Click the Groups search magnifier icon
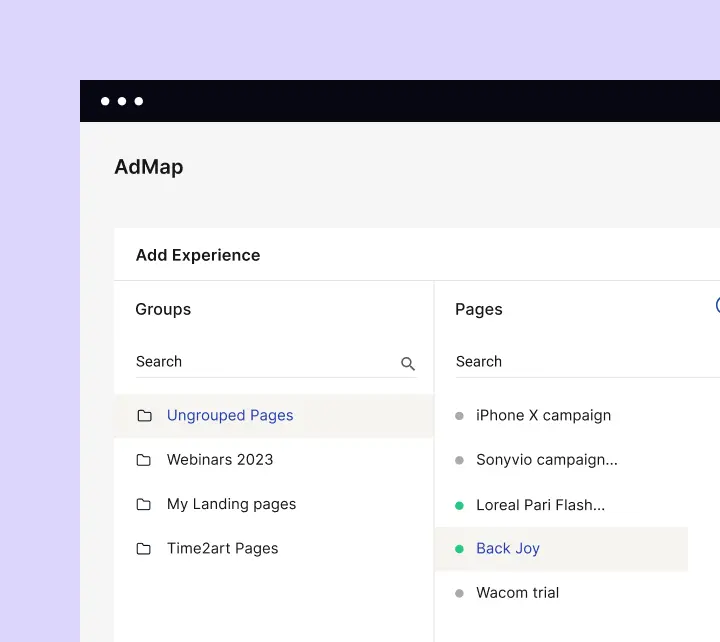This screenshot has height=642, width=720. (x=408, y=364)
